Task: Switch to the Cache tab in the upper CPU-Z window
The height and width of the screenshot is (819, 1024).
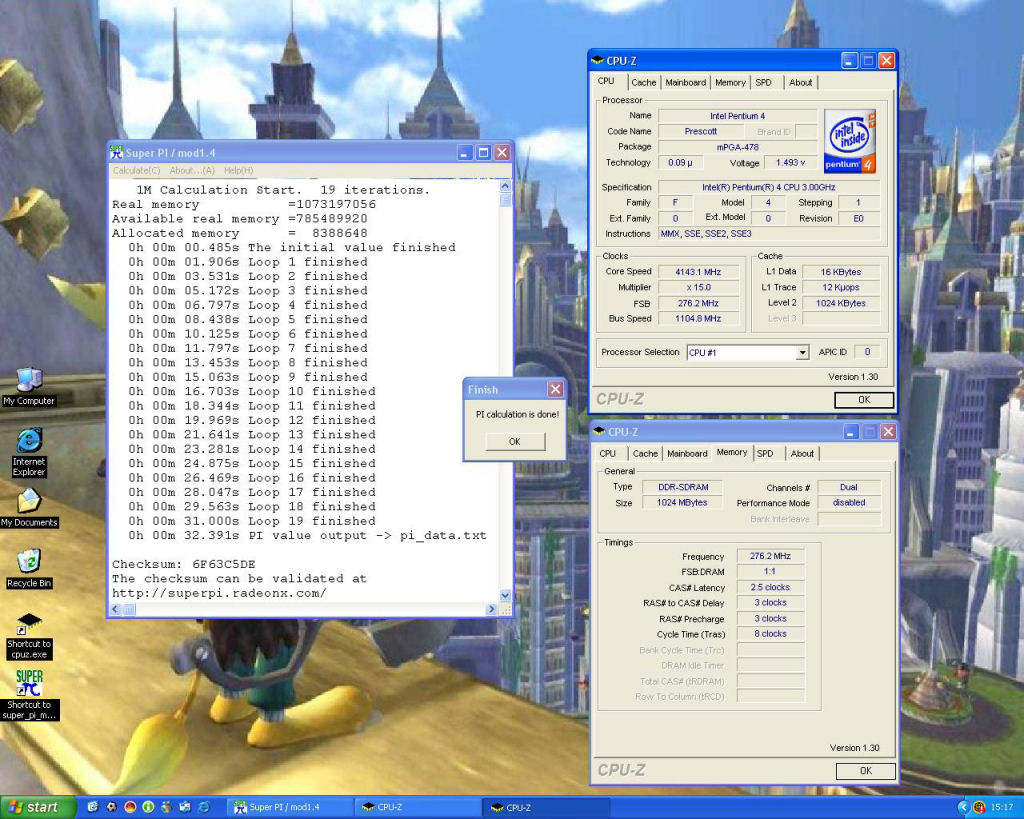Action: click(x=643, y=82)
